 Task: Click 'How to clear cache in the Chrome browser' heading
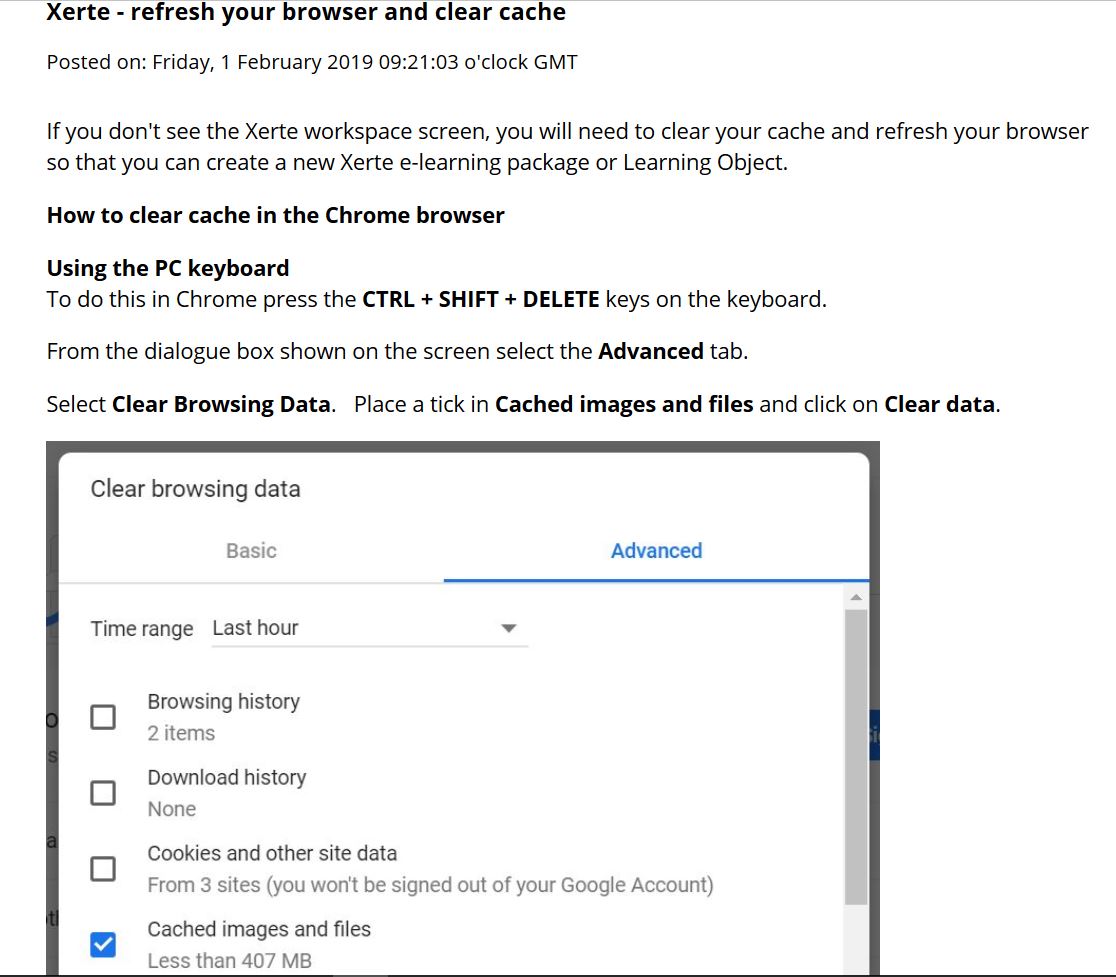[275, 215]
